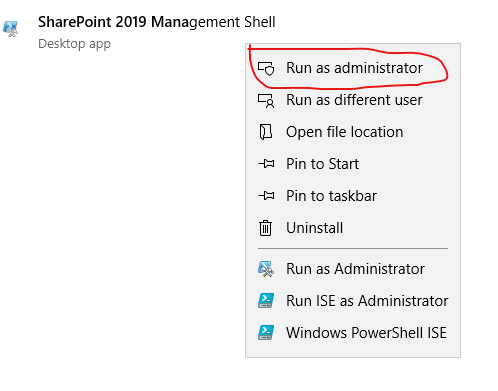The width and height of the screenshot is (498, 391).
Task: Click the folder icon beside Open file location
Action: click(266, 132)
